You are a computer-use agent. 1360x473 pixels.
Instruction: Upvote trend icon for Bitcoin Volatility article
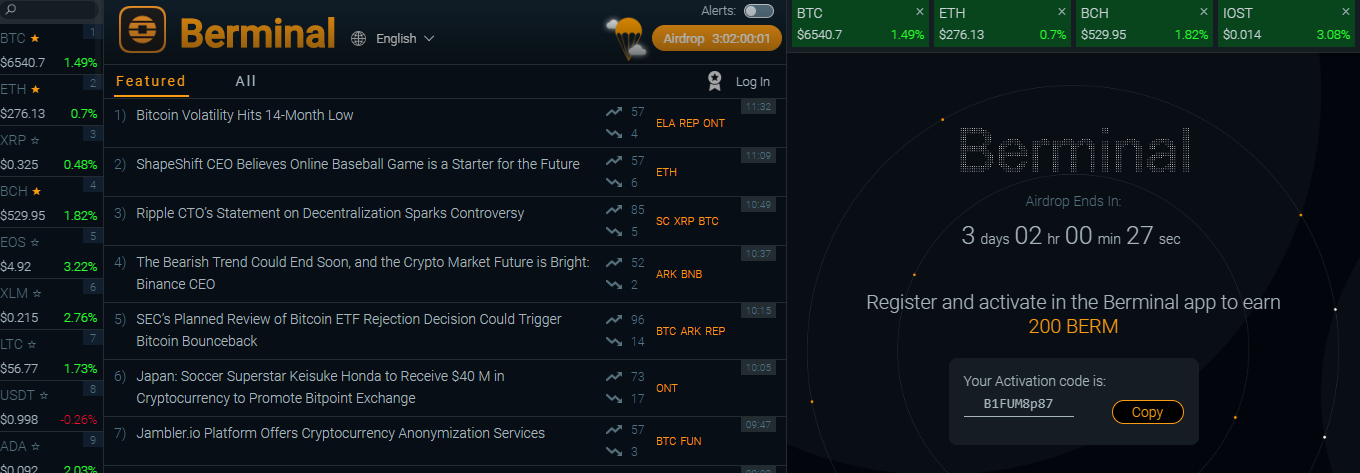tap(614, 112)
